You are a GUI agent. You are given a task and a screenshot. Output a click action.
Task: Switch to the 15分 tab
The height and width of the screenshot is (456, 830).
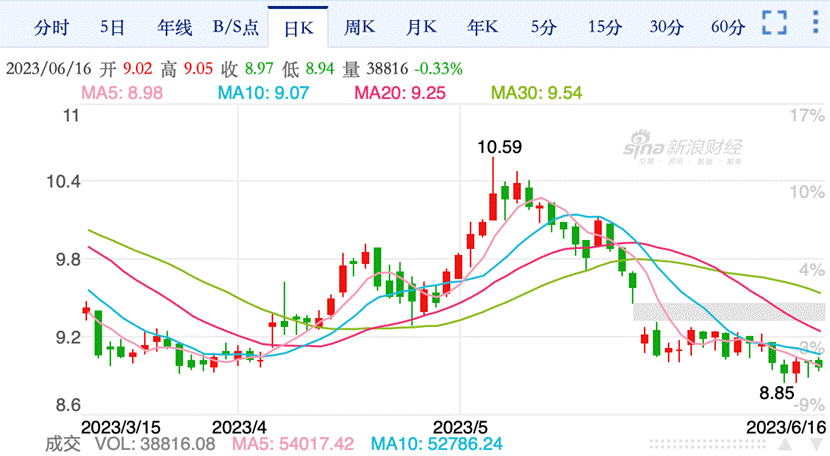tap(605, 27)
